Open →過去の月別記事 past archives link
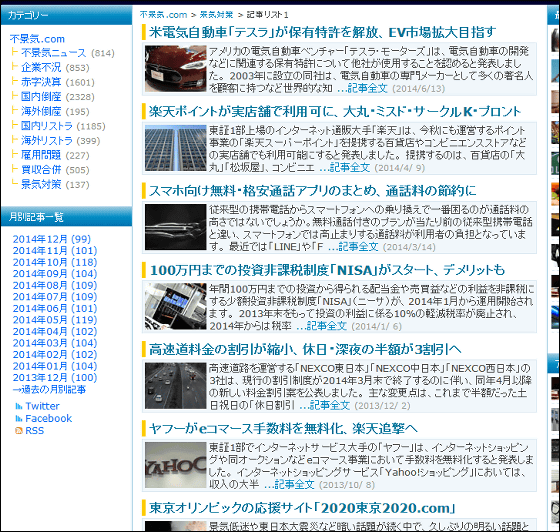 [49, 389]
